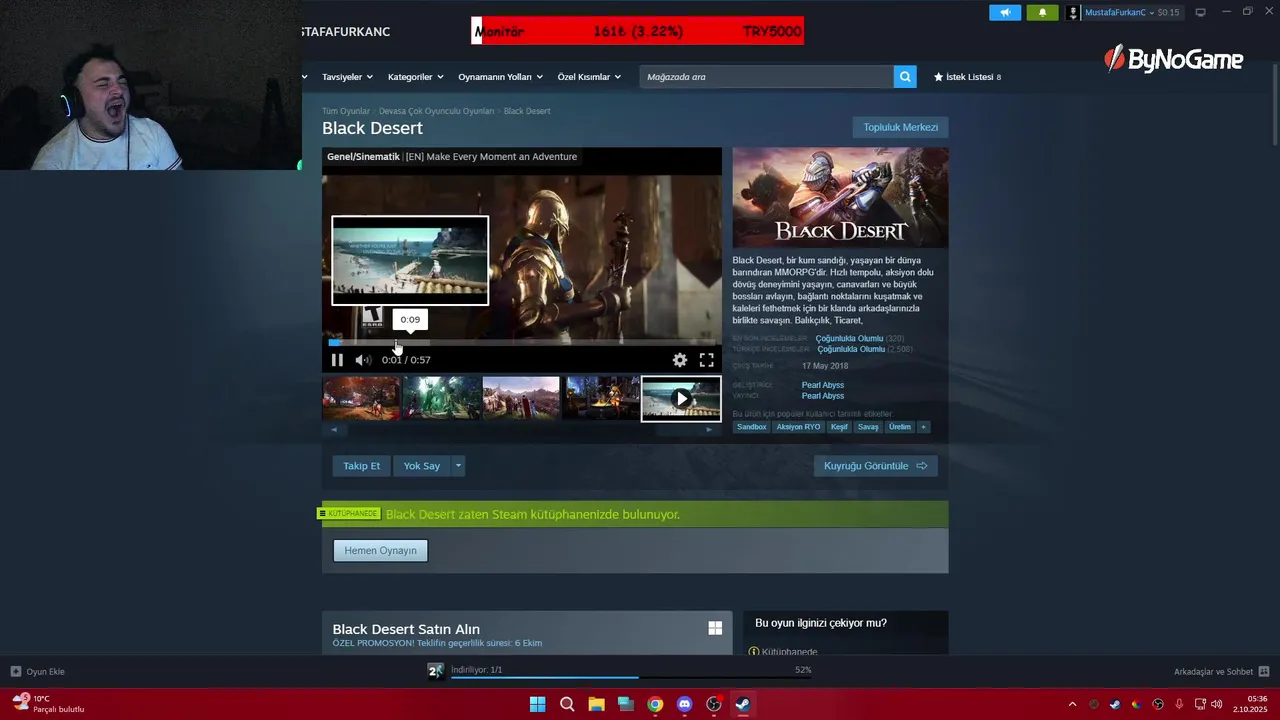This screenshot has width=1280, height=720.
Task: Click the Black Desert header capsule image
Action: point(840,197)
